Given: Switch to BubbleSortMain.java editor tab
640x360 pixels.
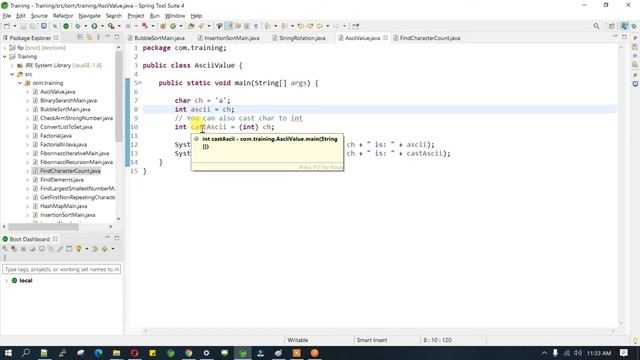Looking at the screenshot, I should tap(156, 38).
